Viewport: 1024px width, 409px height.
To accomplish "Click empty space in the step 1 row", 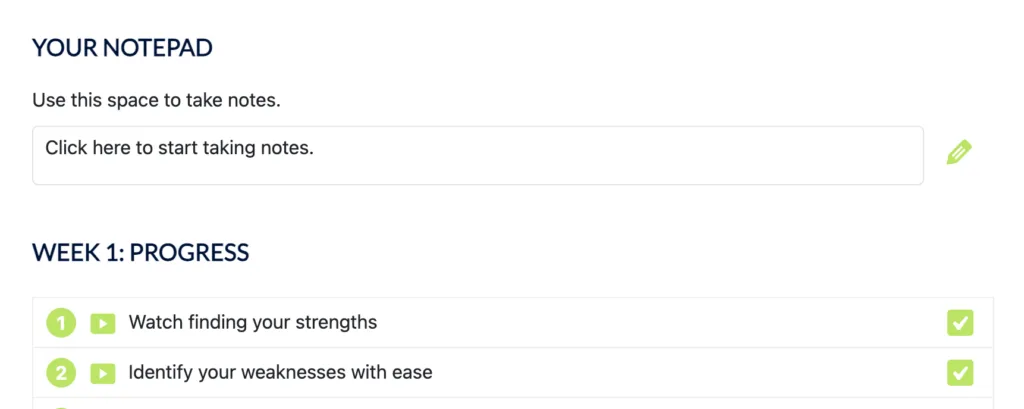I will coord(650,323).
